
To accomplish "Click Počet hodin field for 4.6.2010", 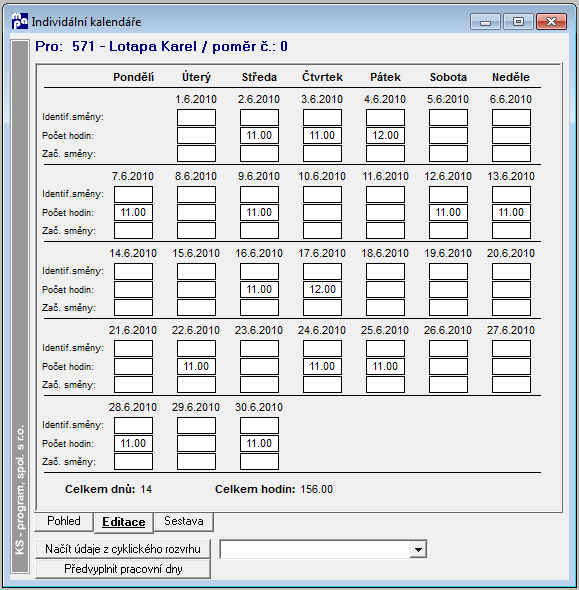I will (385, 135).
